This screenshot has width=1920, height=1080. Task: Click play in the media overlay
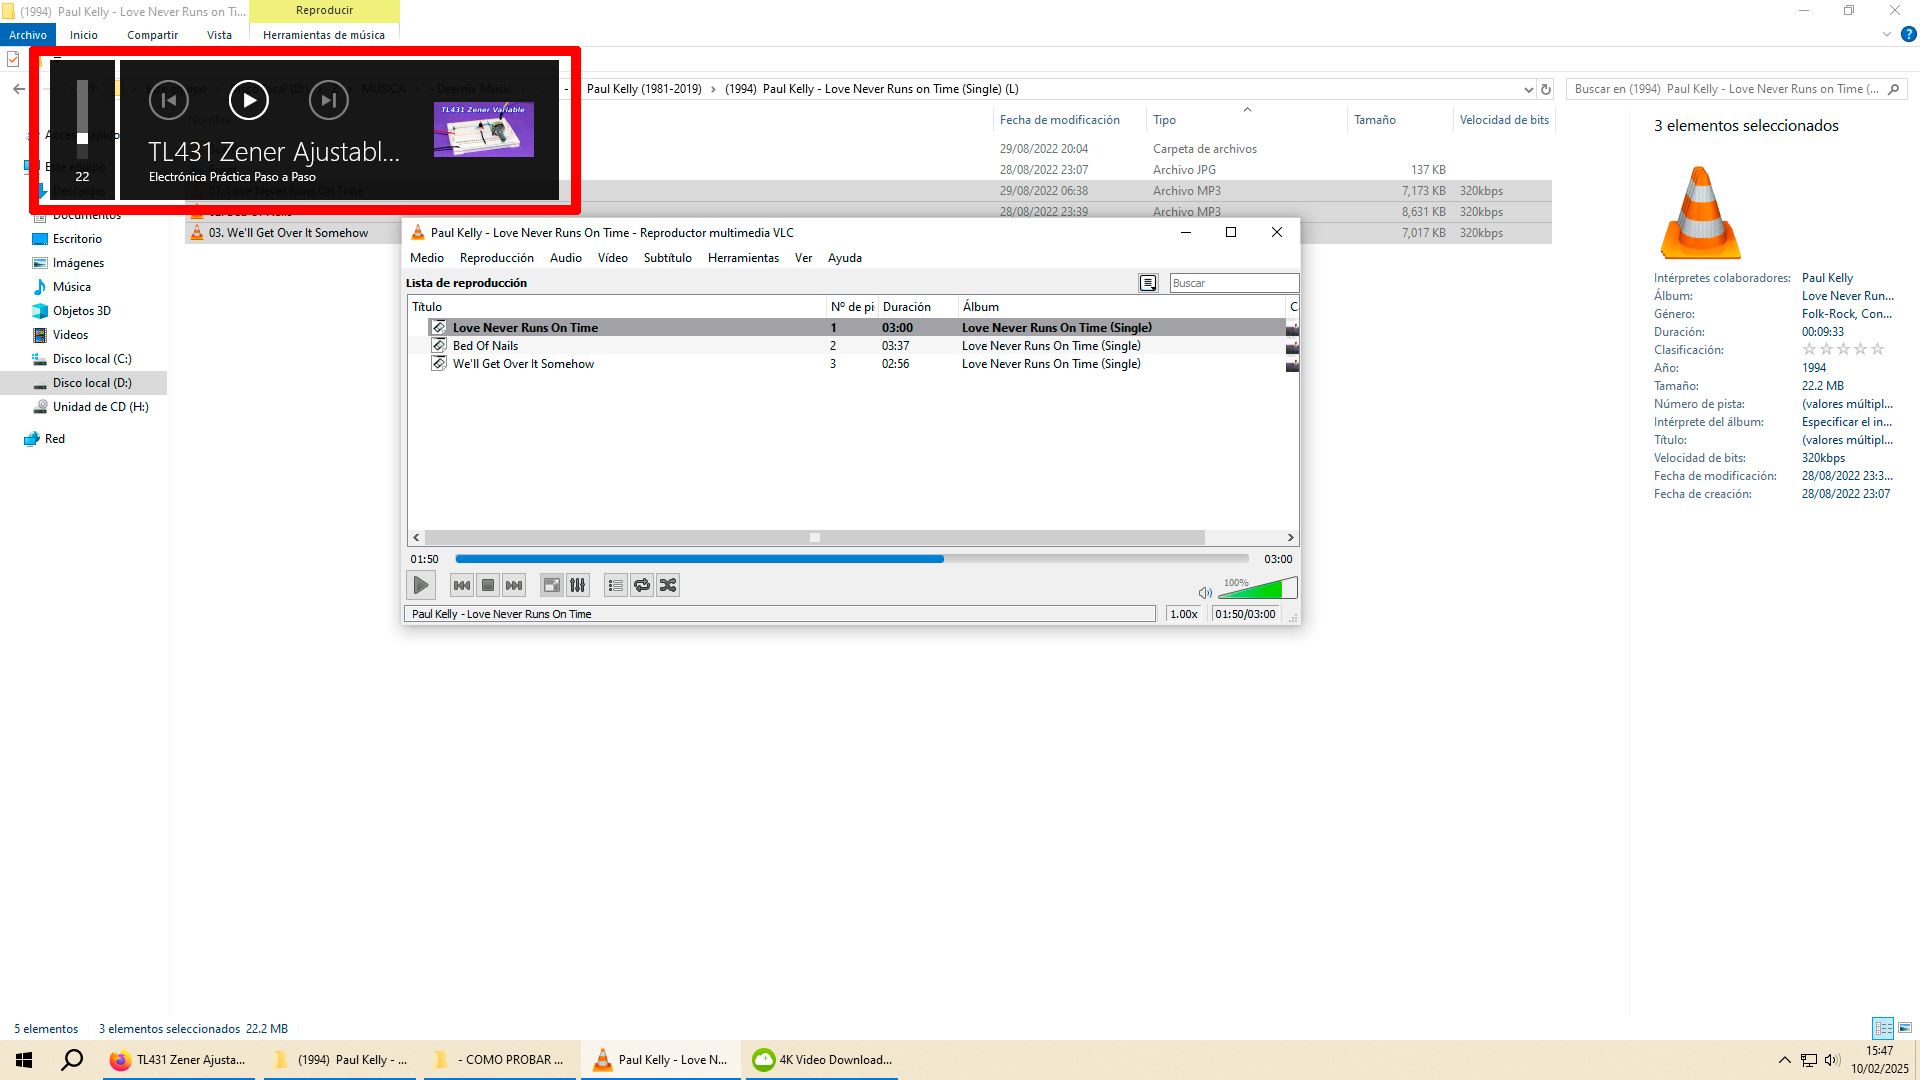pyautogui.click(x=249, y=100)
